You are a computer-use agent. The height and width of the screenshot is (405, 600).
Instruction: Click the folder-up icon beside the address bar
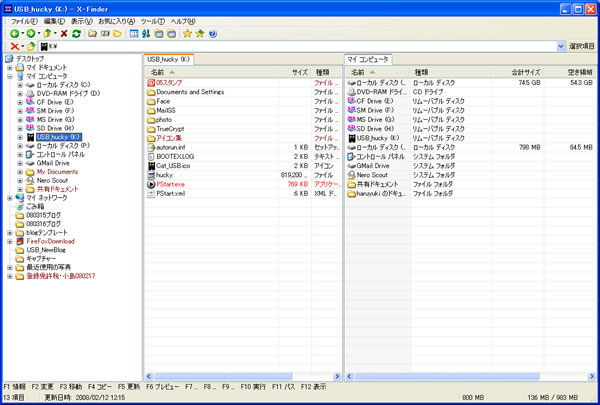point(31,46)
